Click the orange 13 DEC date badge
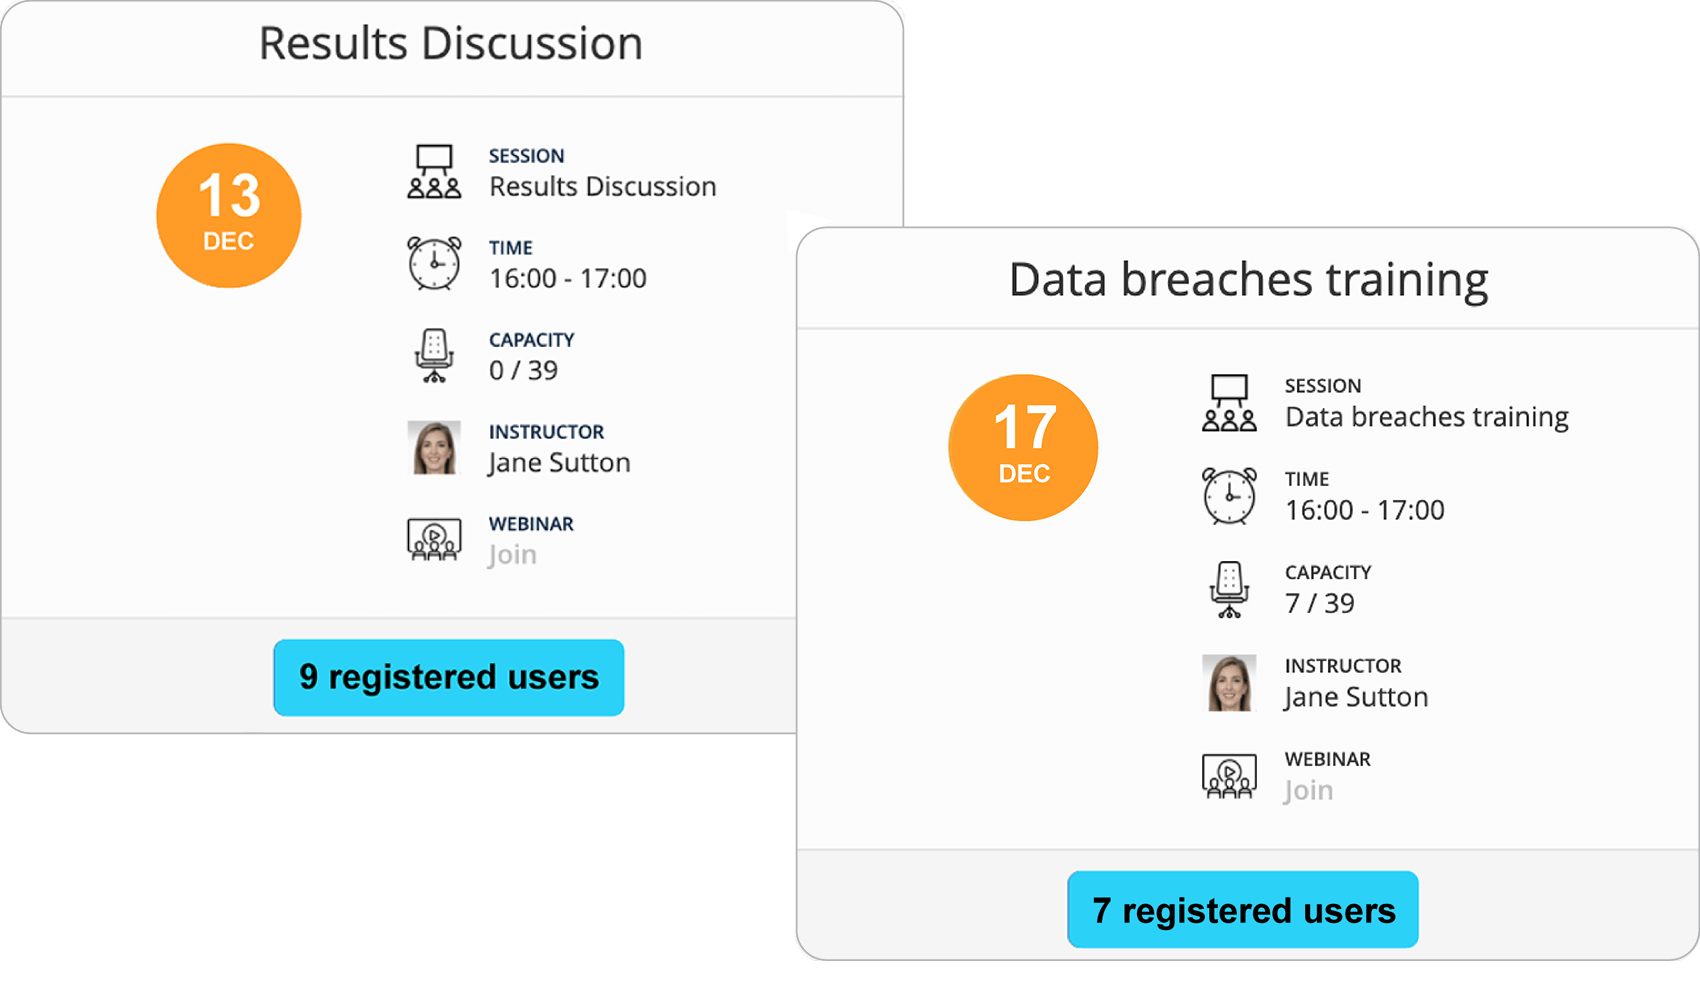This screenshot has height=1000, width=1700. (x=229, y=216)
